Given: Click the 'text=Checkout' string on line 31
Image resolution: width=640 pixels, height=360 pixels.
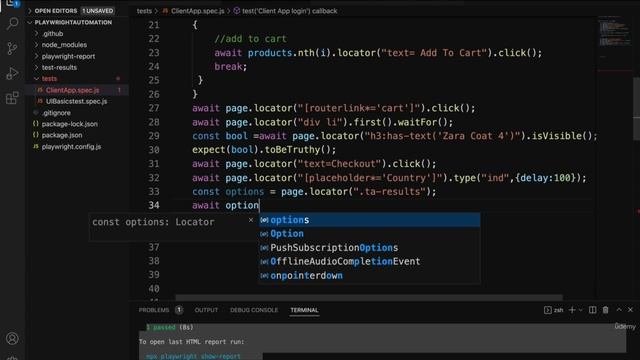Looking at the screenshot, I should (x=339, y=164).
